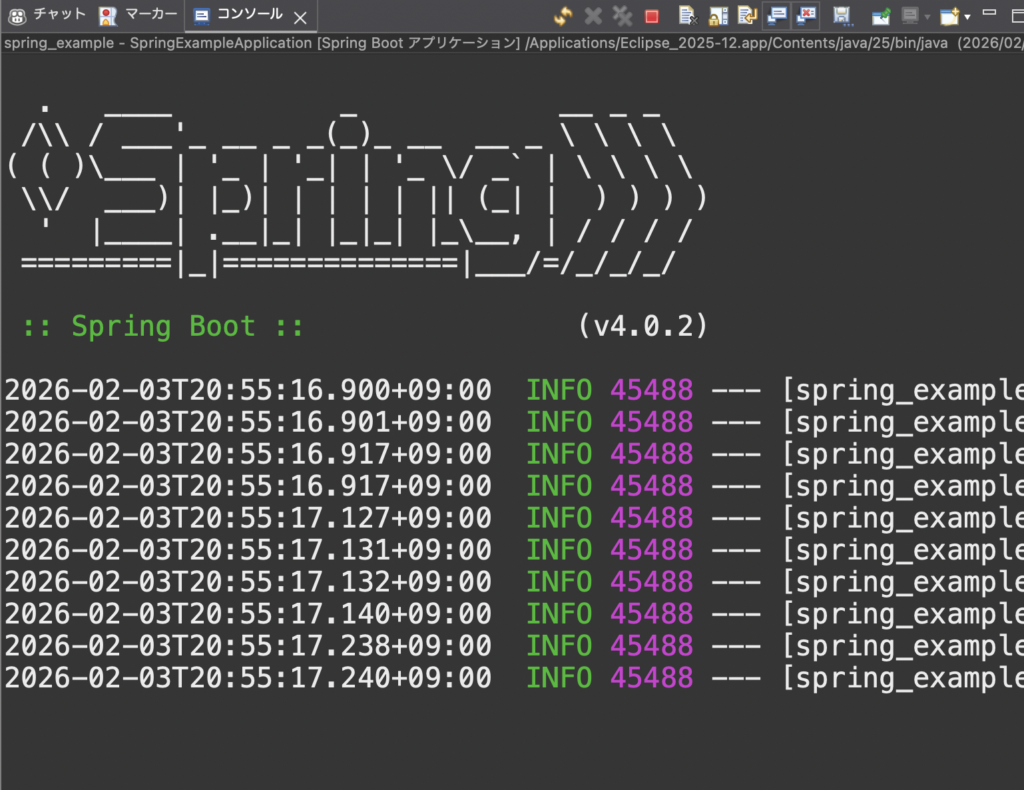Toggle show console when standard error changes
The image size is (1024, 790).
[805, 16]
